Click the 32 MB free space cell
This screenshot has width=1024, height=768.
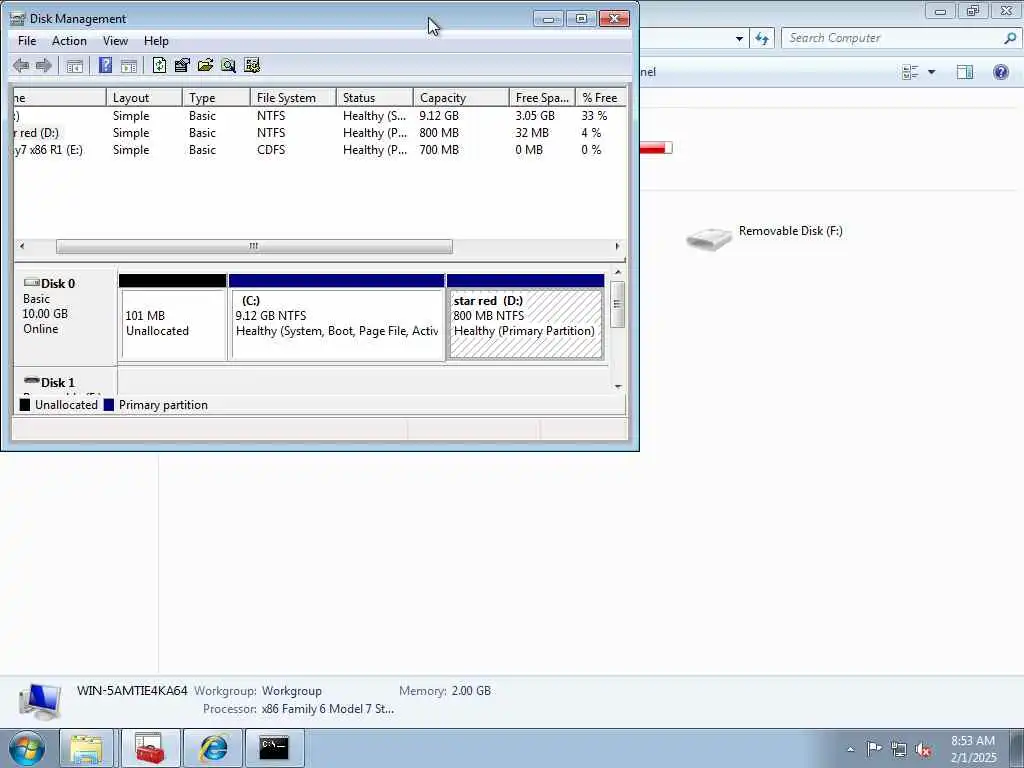532,133
